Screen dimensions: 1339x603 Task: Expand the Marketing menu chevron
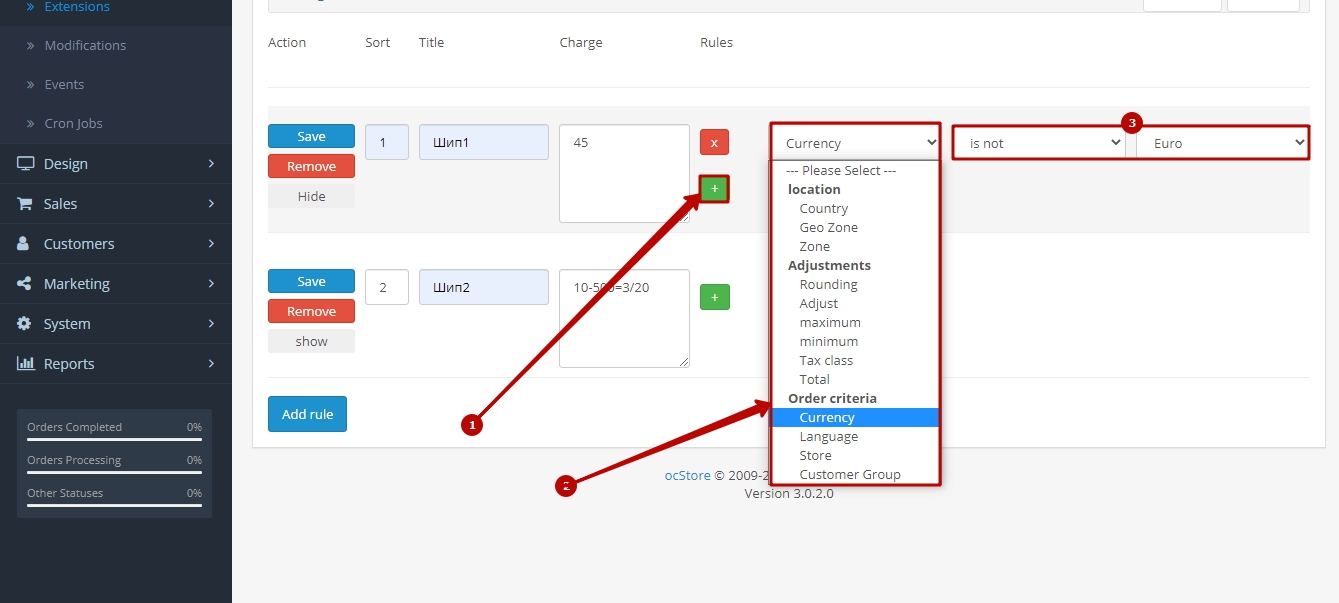coord(211,283)
